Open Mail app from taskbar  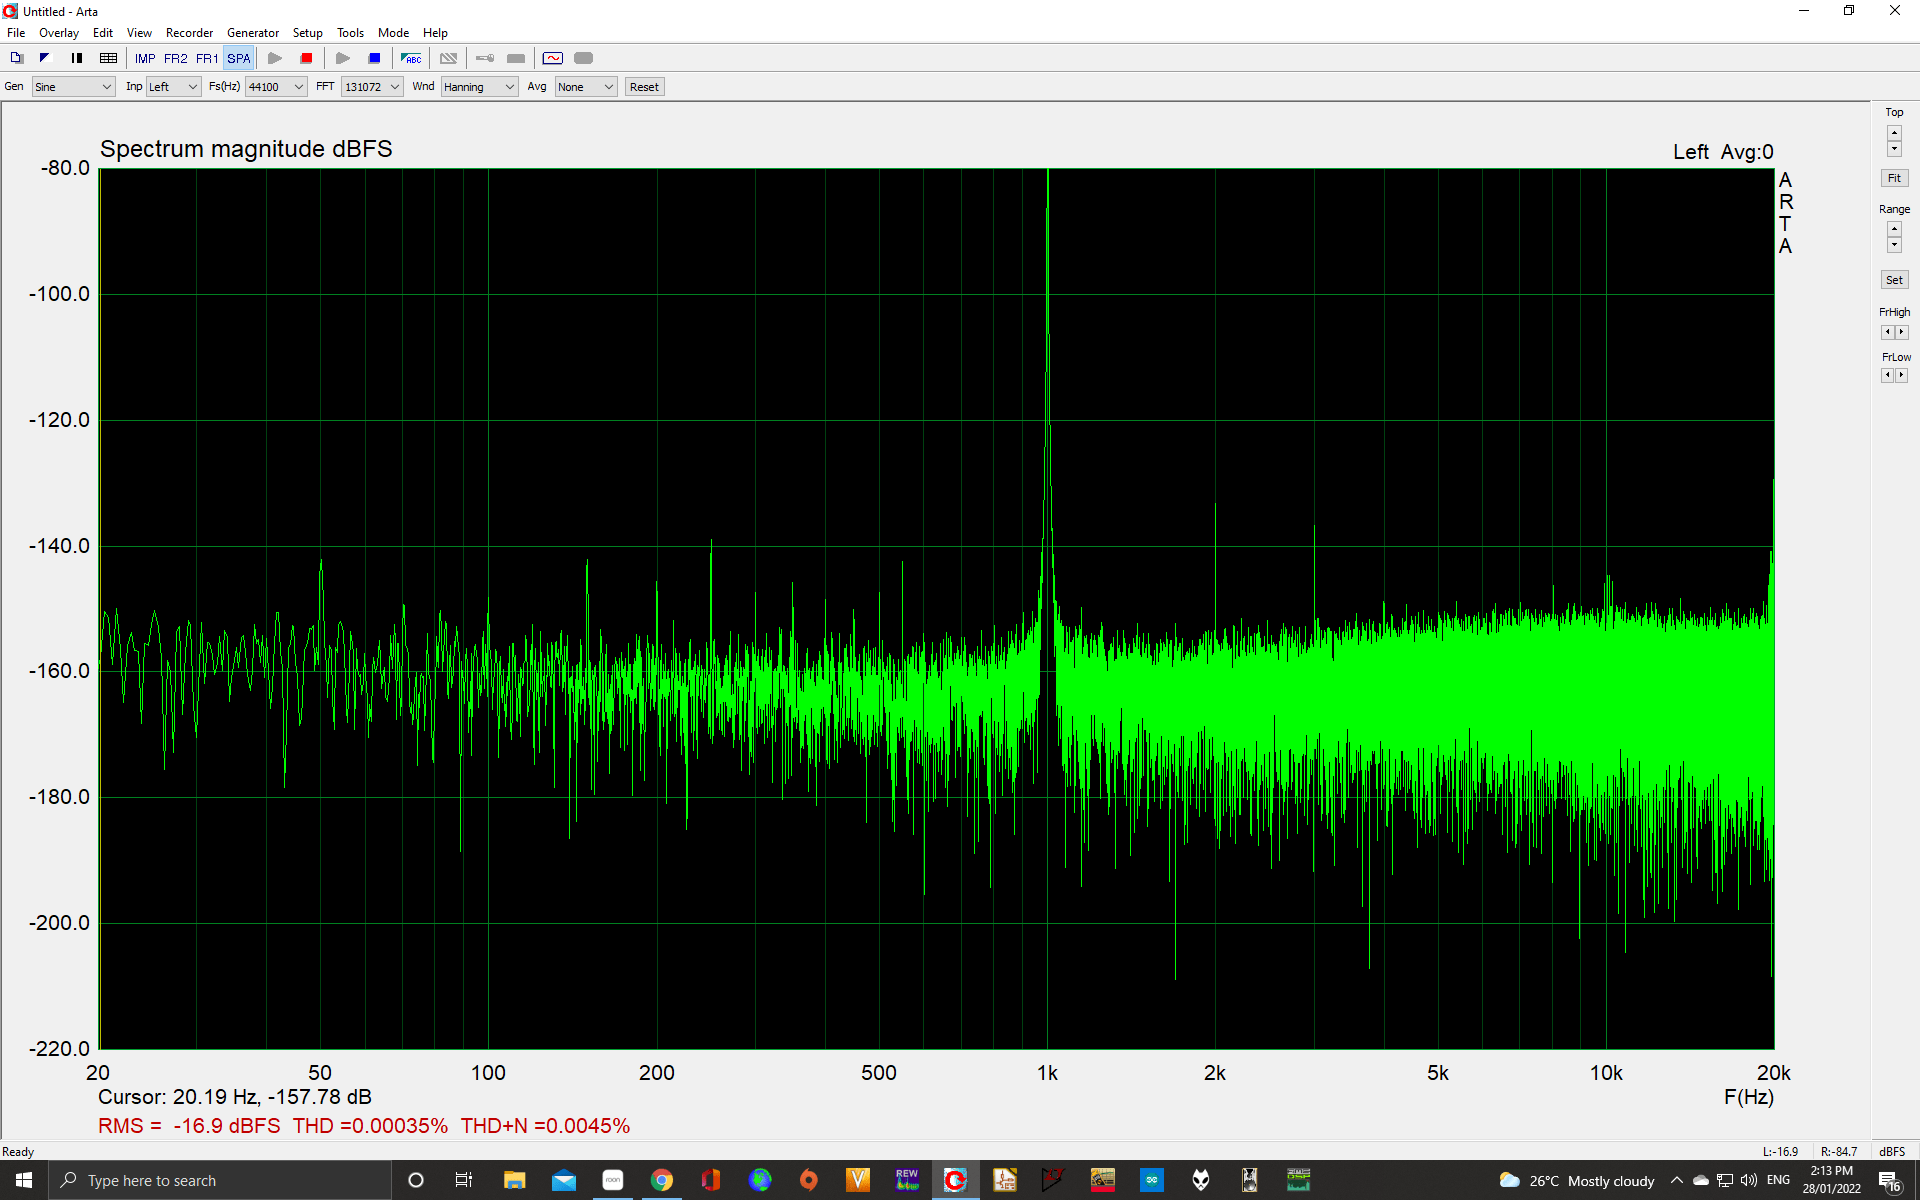pyautogui.click(x=564, y=1180)
